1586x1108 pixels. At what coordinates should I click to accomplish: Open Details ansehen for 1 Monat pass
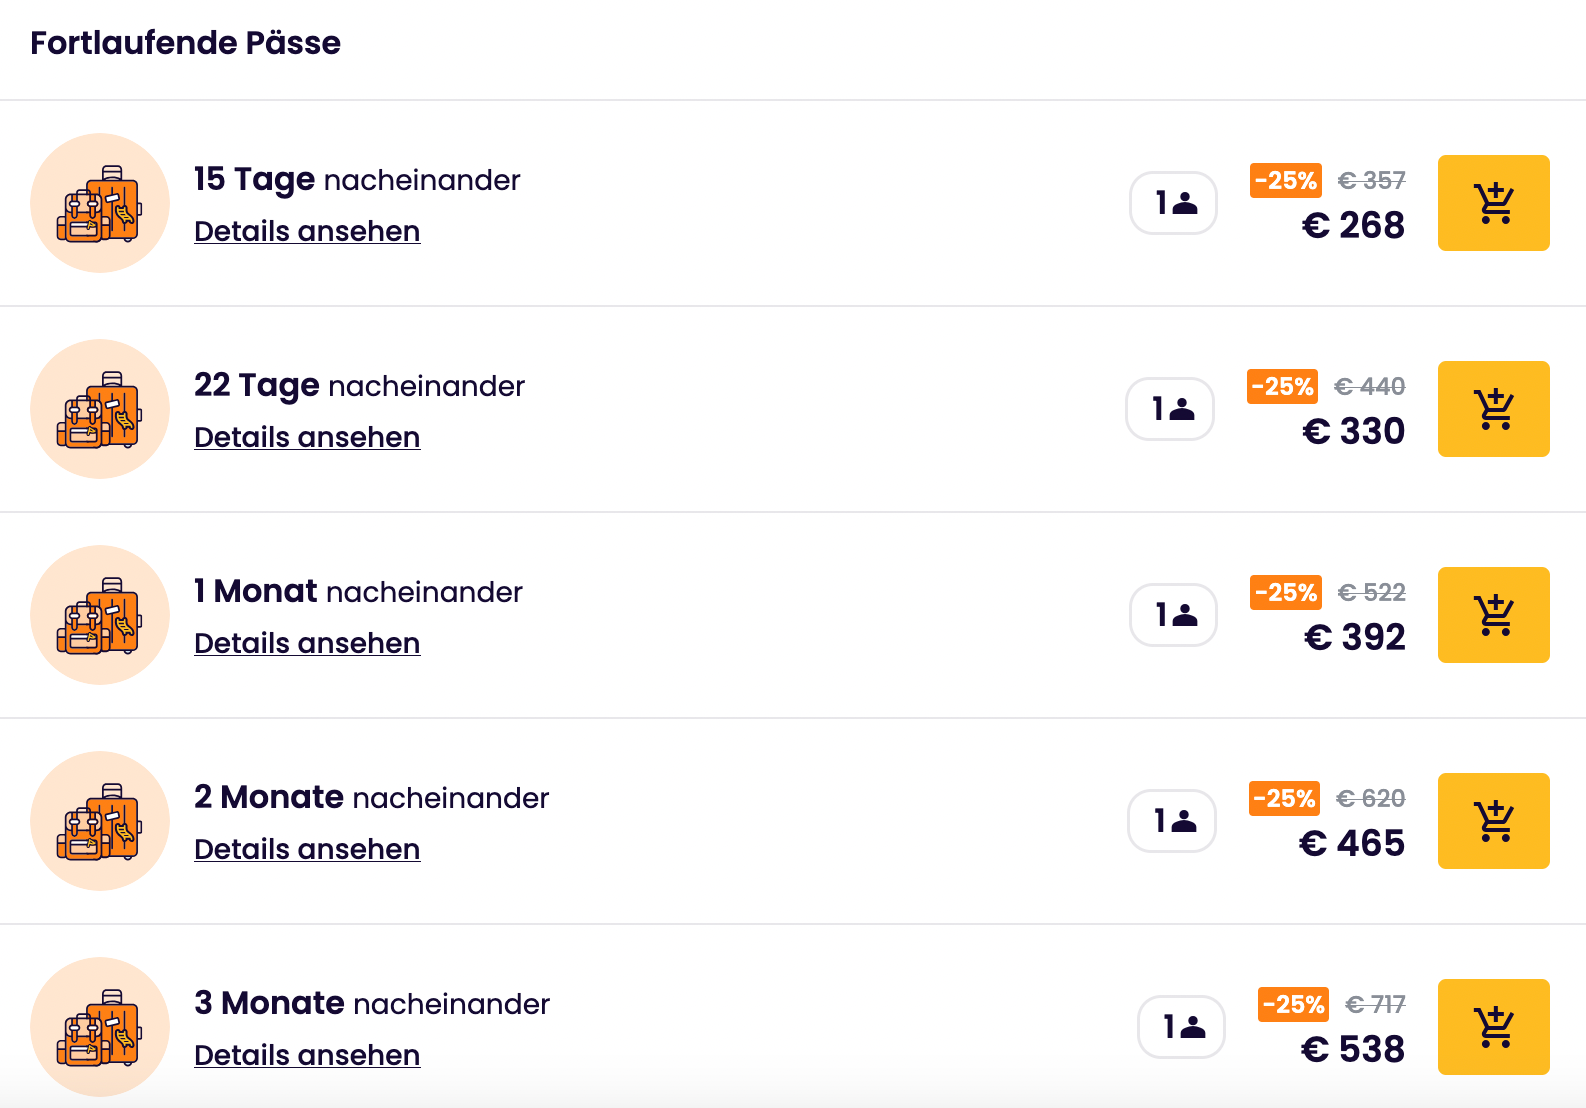[307, 643]
